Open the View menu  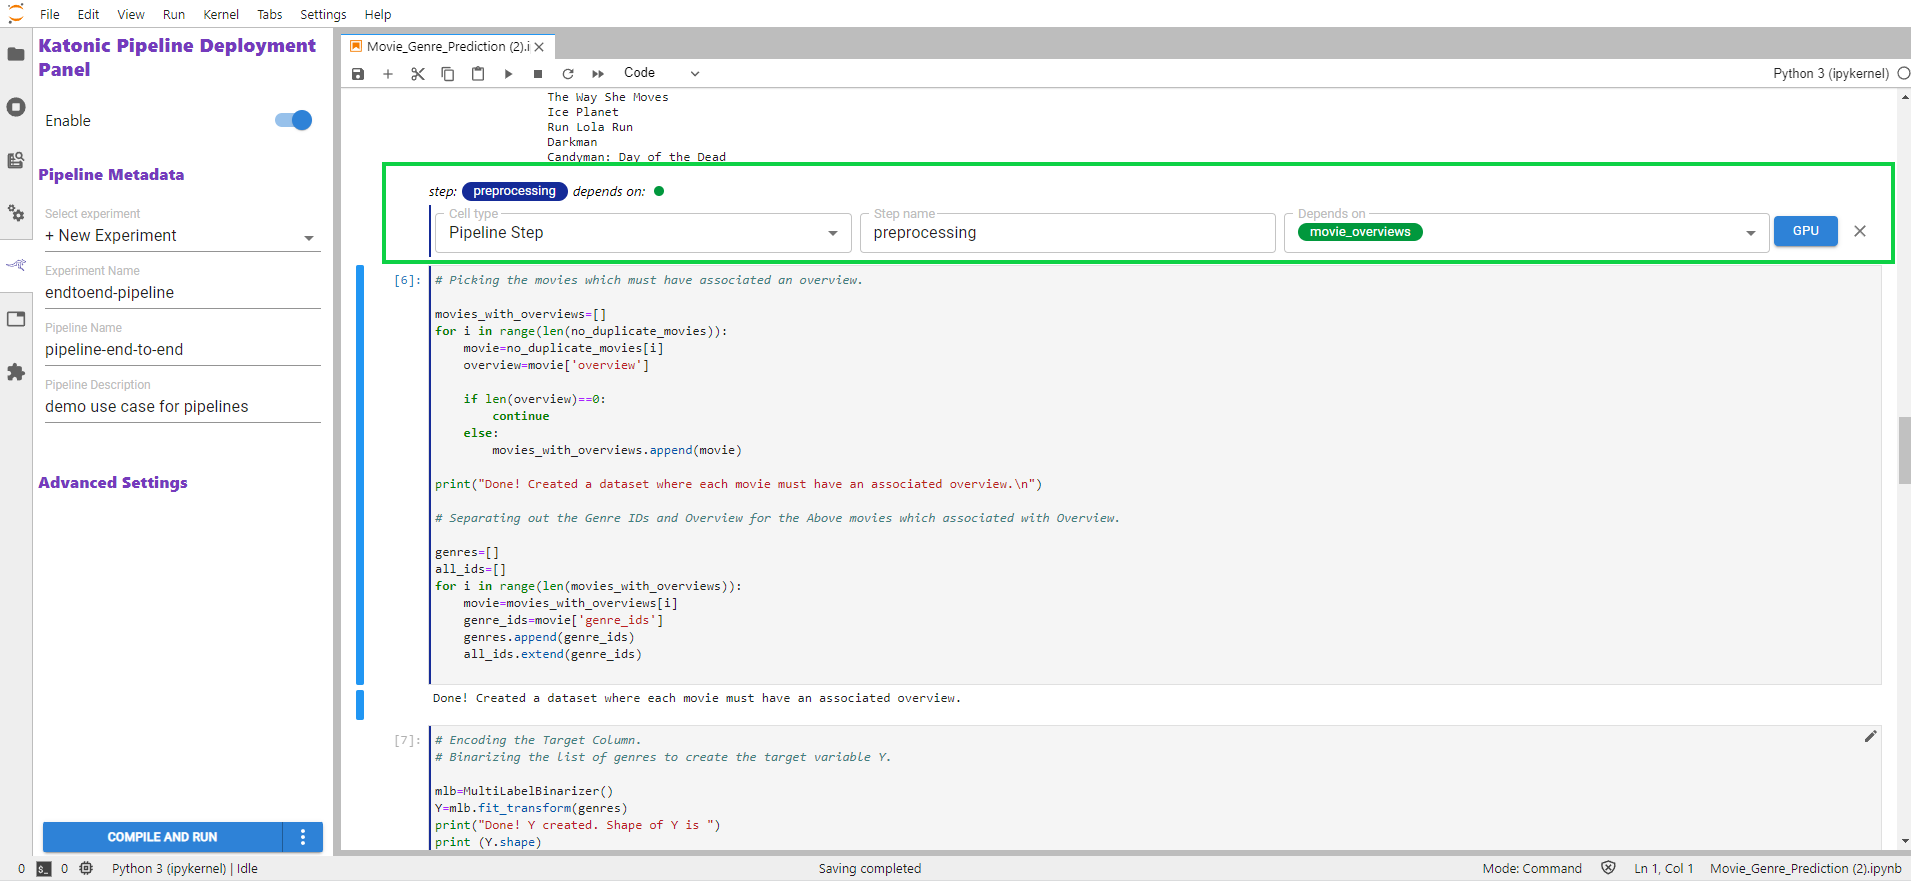click(x=131, y=14)
